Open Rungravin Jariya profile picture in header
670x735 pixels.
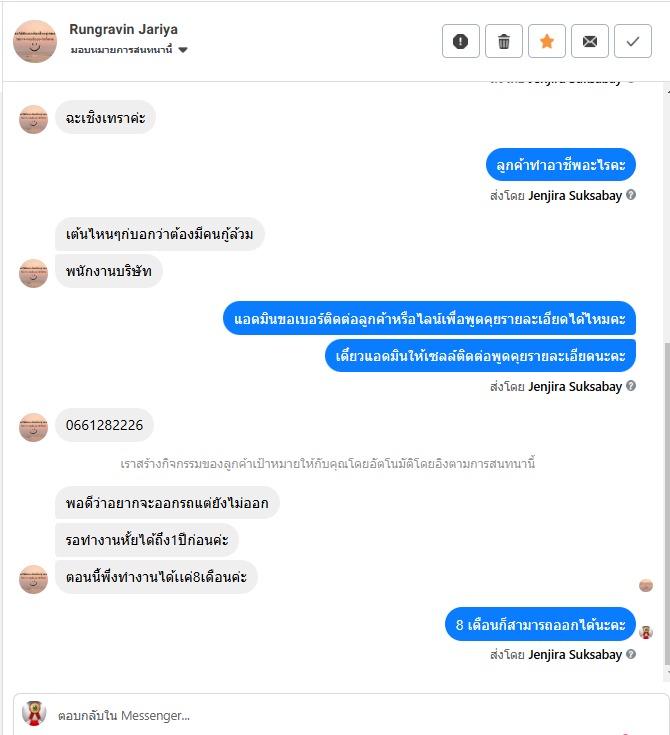pos(35,41)
